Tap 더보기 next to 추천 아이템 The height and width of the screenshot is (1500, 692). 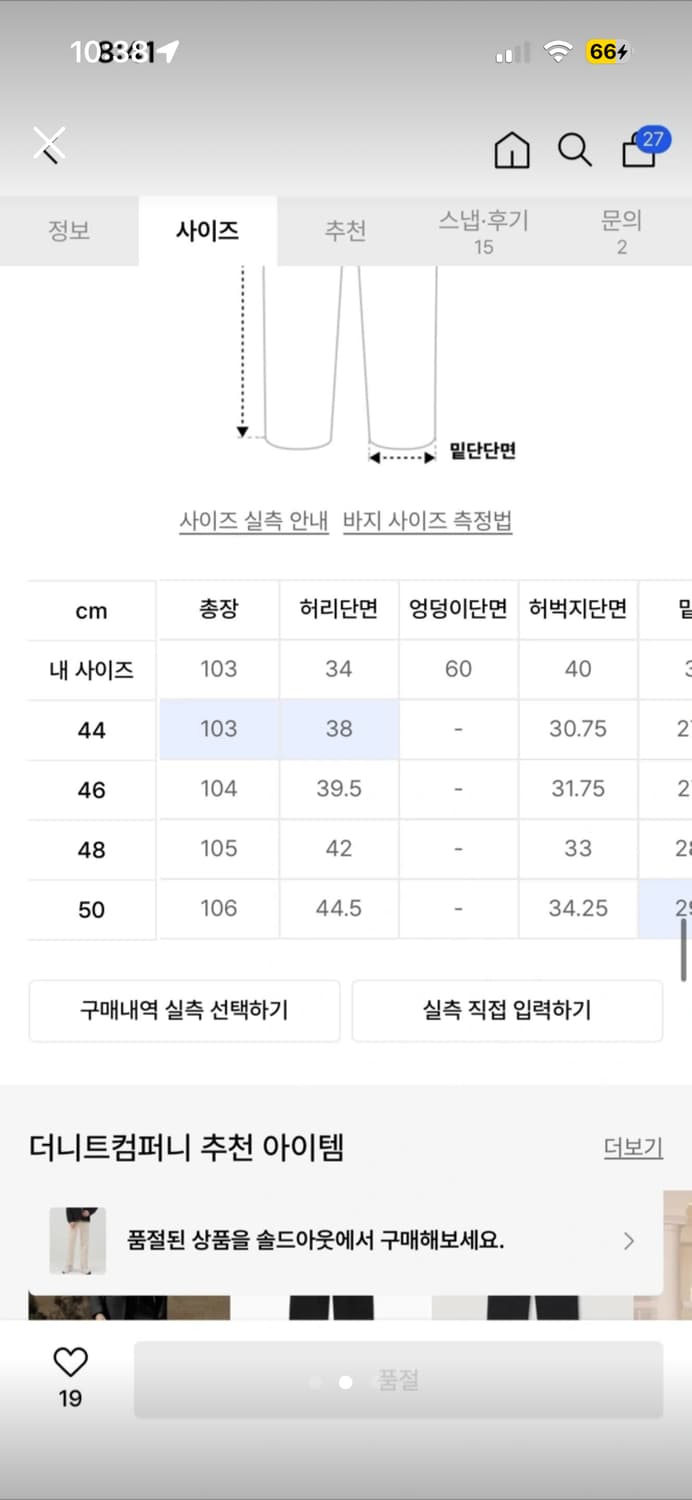[x=631, y=1148]
